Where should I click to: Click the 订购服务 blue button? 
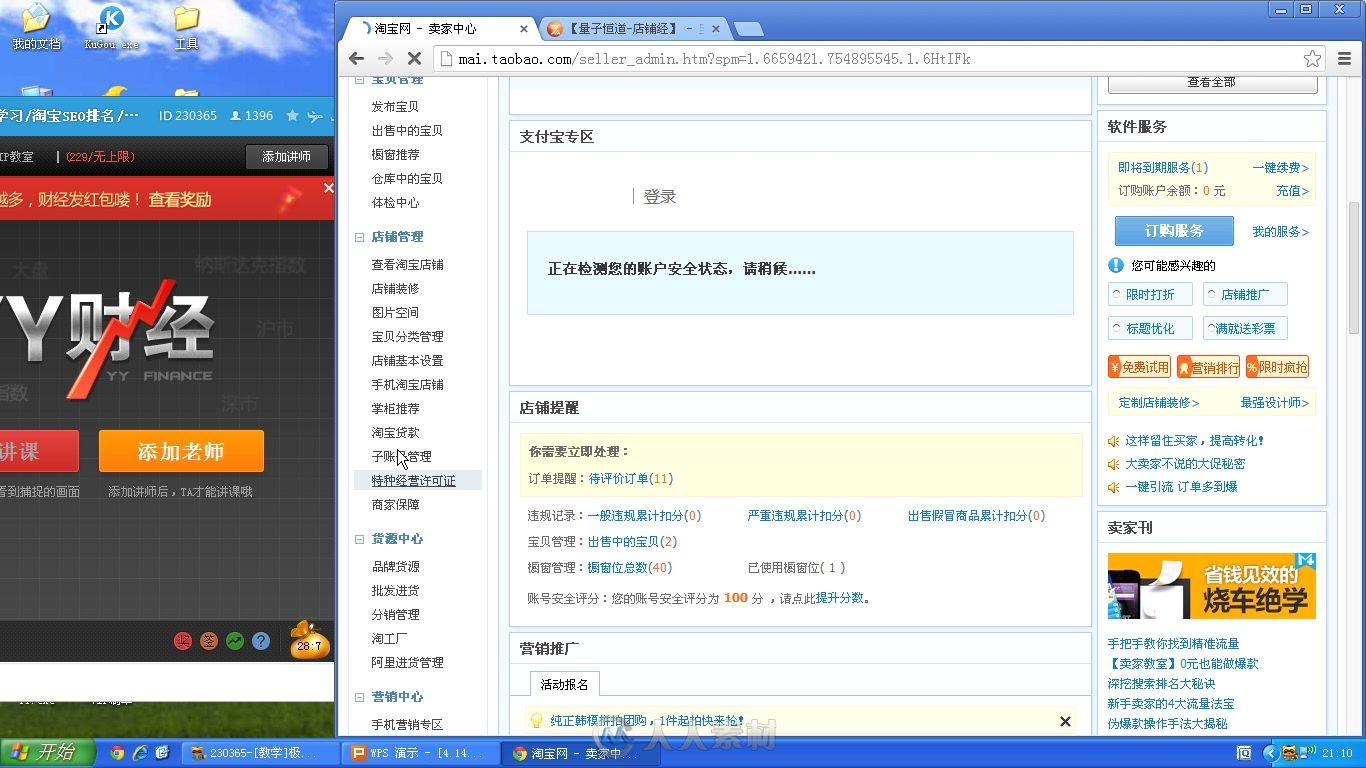pyautogui.click(x=1174, y=231)
